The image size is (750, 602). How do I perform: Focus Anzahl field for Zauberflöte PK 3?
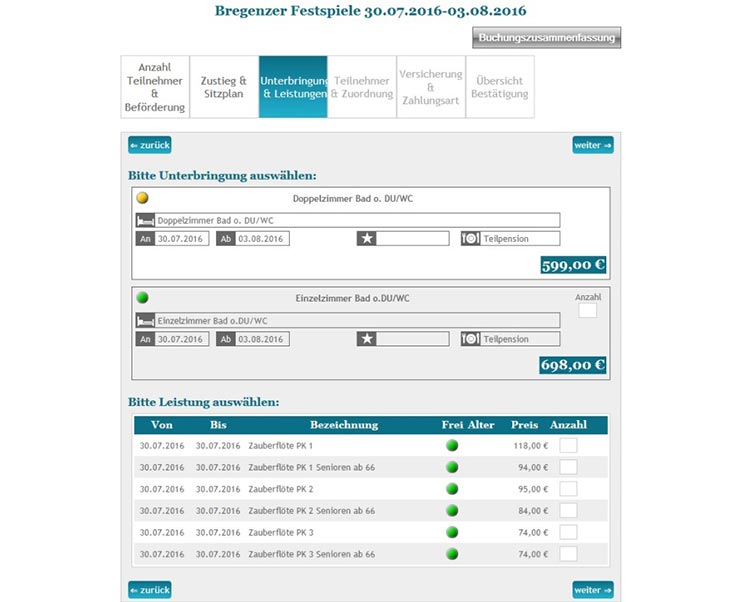pyautogui.click(x=568, y=532)
